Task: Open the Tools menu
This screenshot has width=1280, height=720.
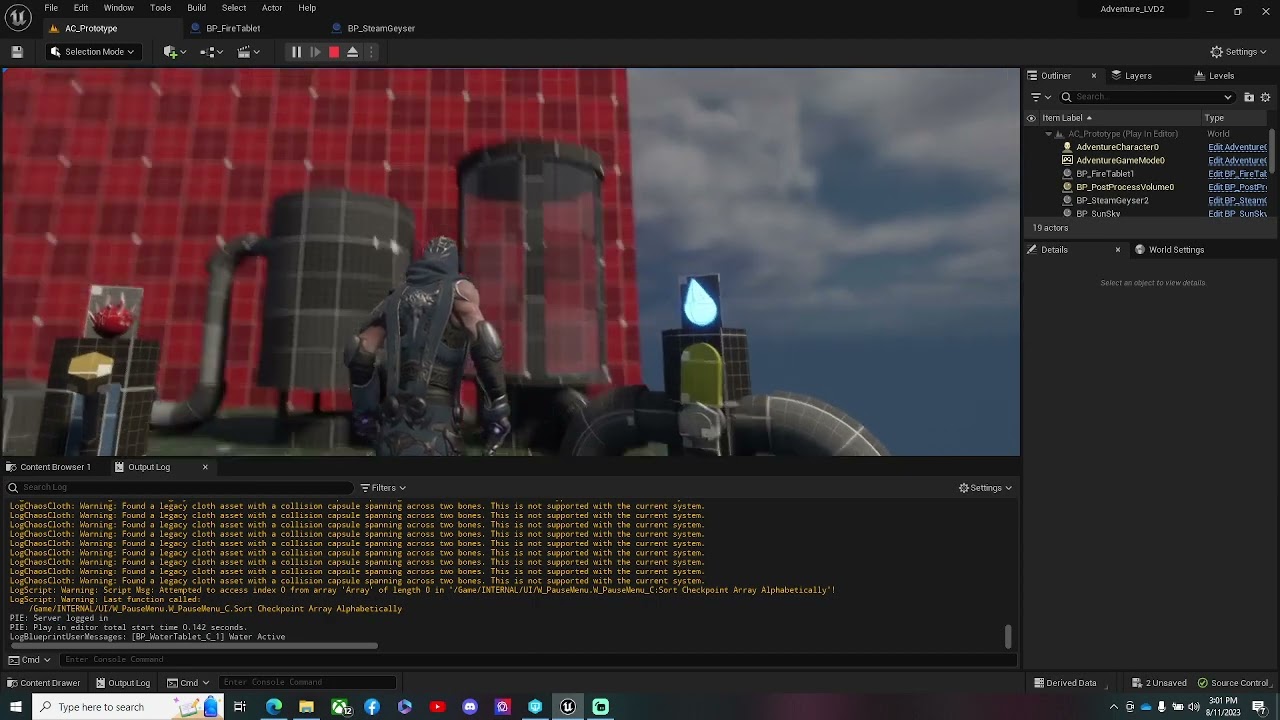Action: pos(160,8)
